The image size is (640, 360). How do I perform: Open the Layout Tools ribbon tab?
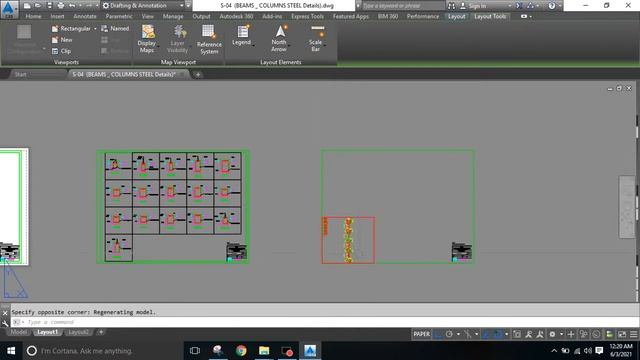pyautogui.click(x=490, y=16)
